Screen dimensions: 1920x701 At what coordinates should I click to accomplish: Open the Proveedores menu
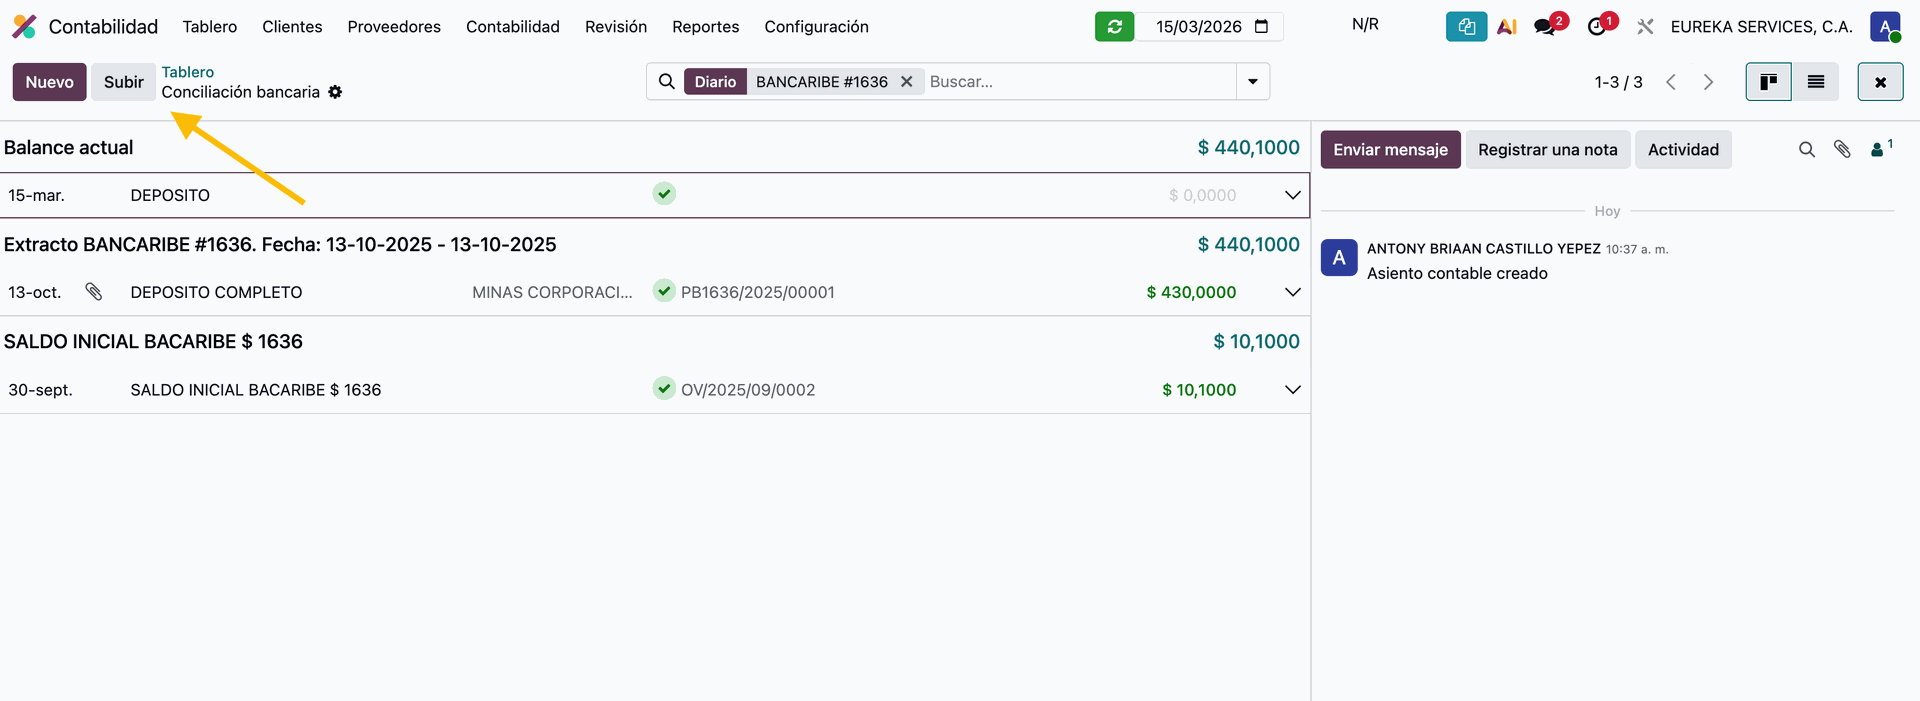[394, 27]
